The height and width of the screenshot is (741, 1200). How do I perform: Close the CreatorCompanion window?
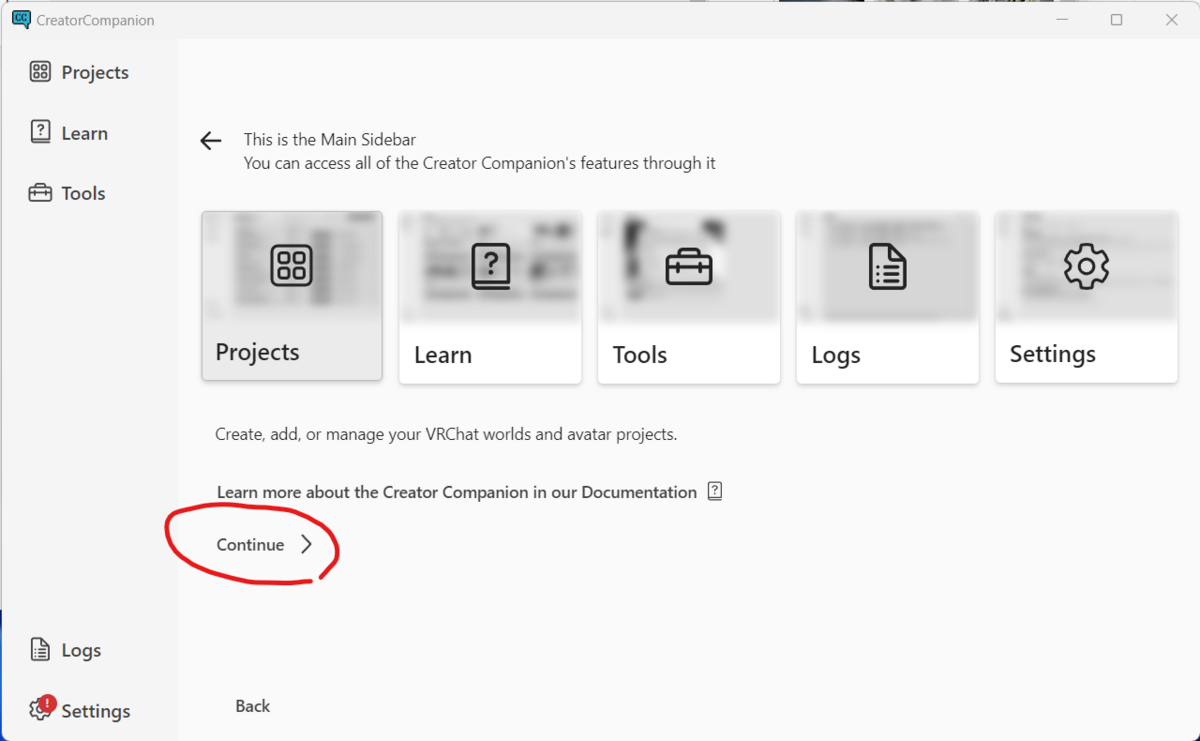(x=1172, y=20)
